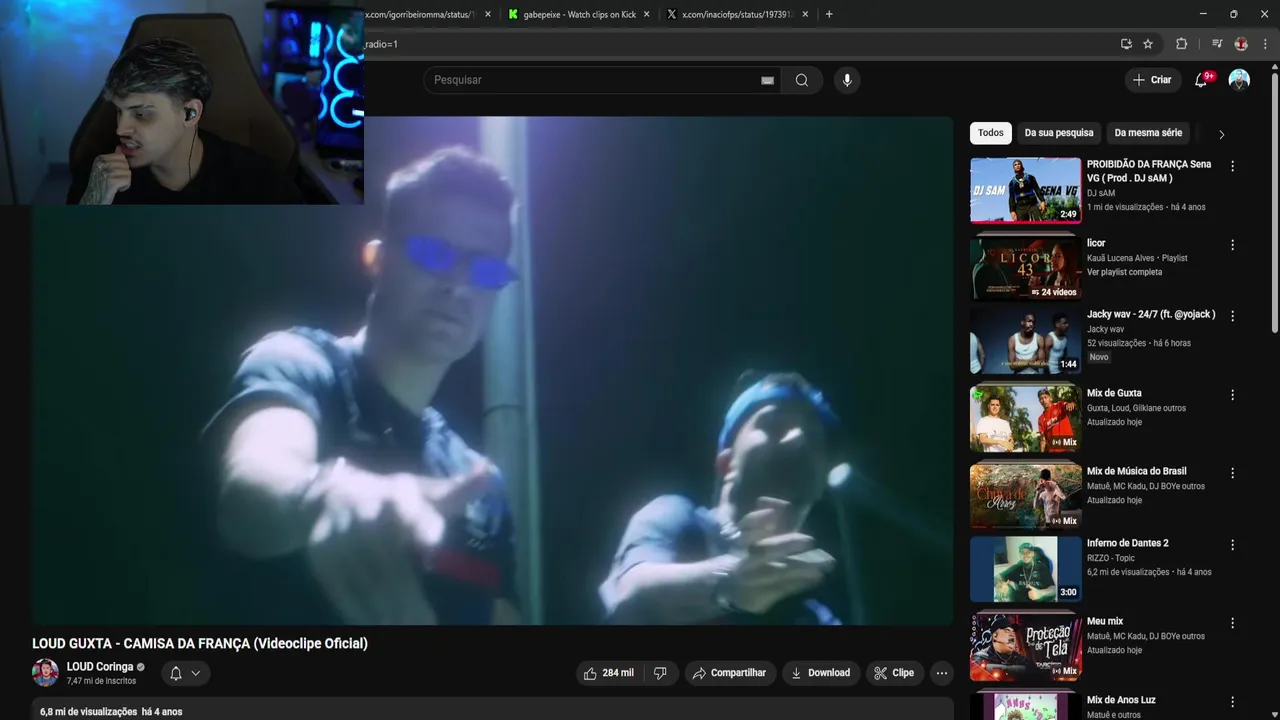Open options for Jacky wav 24/7 video
1280x720 pixels.
point(1232,316)
